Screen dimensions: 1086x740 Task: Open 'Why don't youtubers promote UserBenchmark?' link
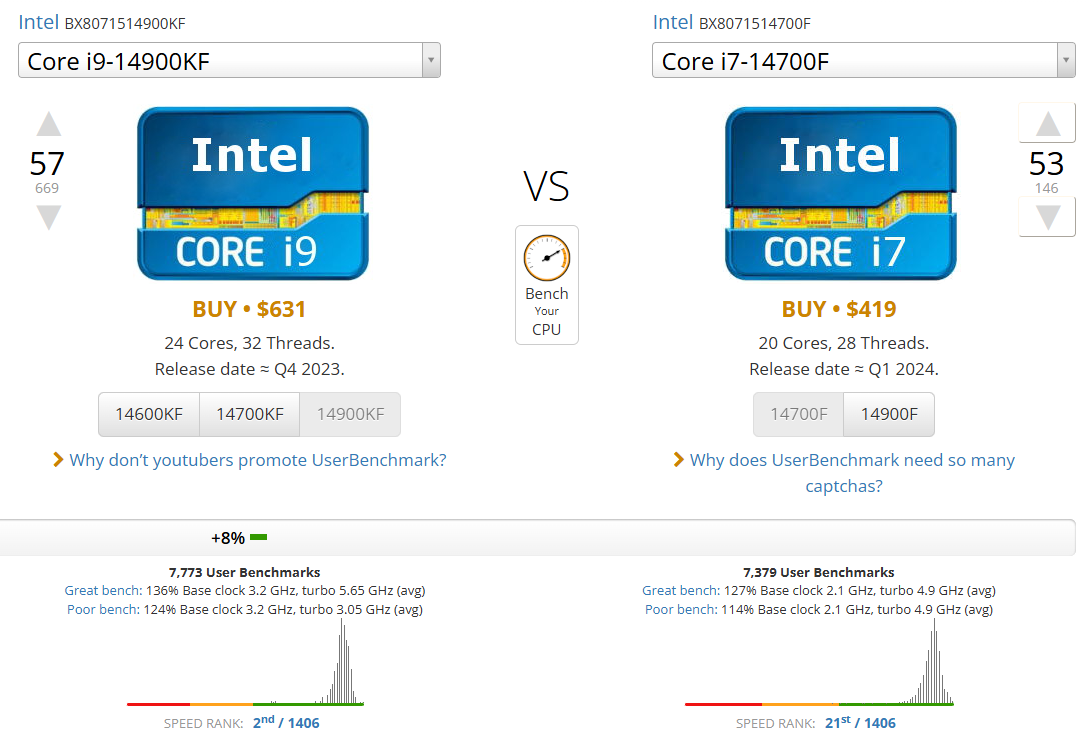[257, 460]
